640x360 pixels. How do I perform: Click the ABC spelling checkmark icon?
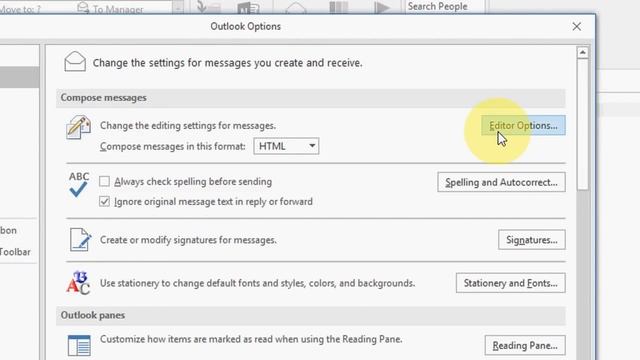[78, 184]
